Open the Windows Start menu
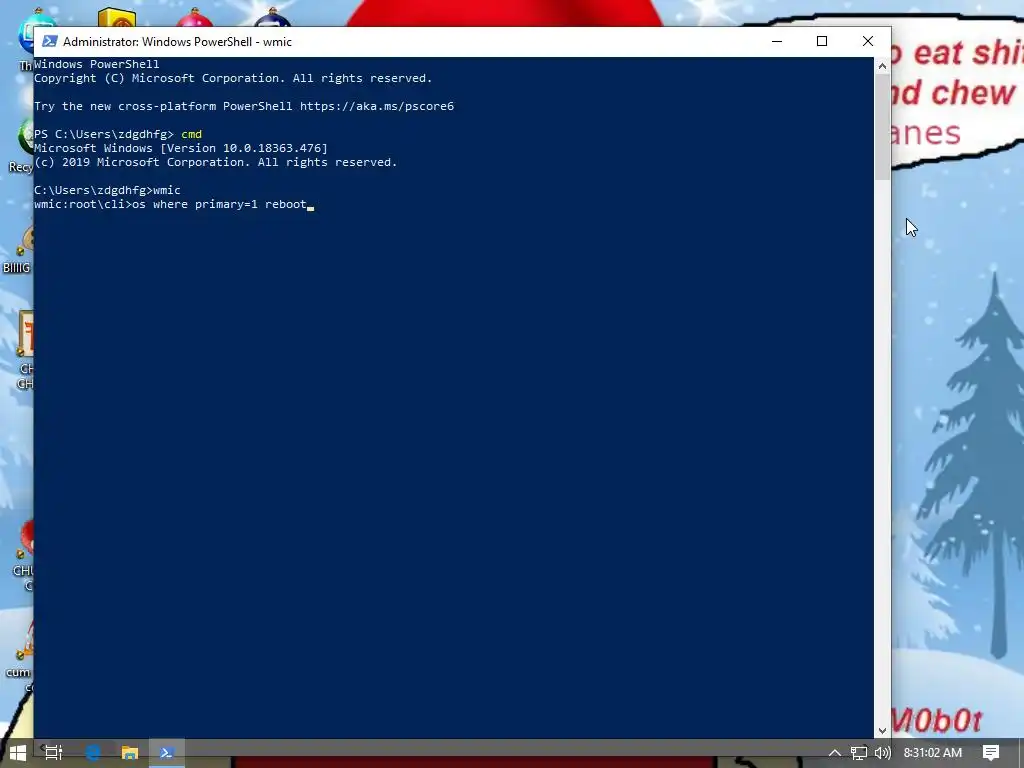 (x=18, y=753)
